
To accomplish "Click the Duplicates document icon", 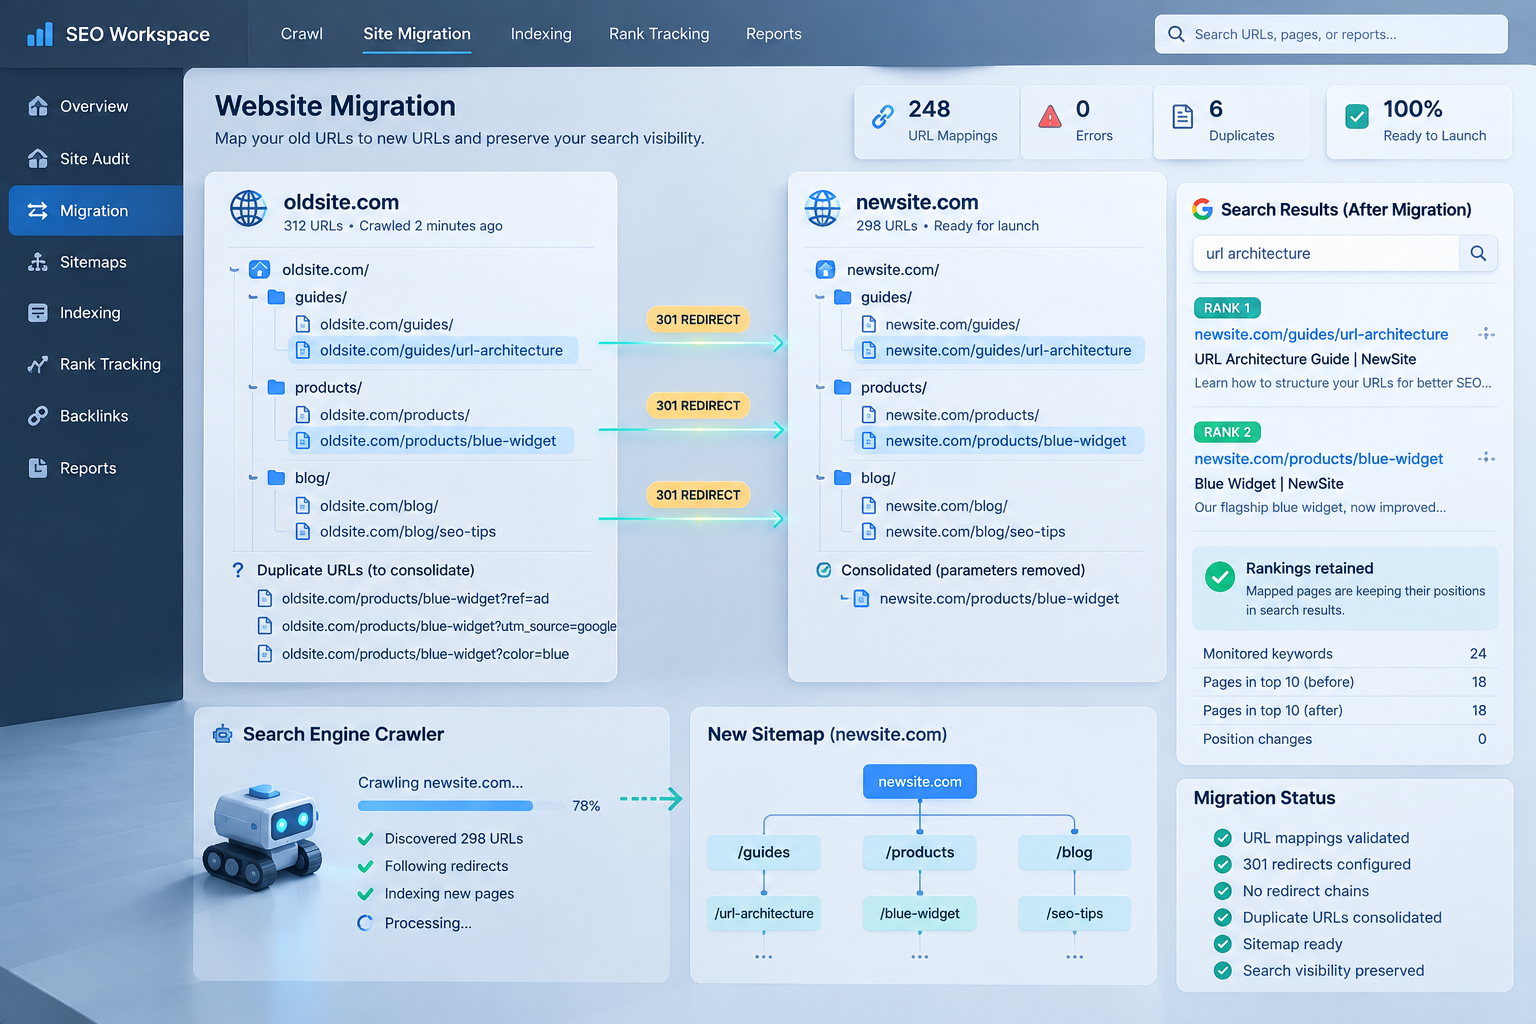I will (x=1183, y=117).
